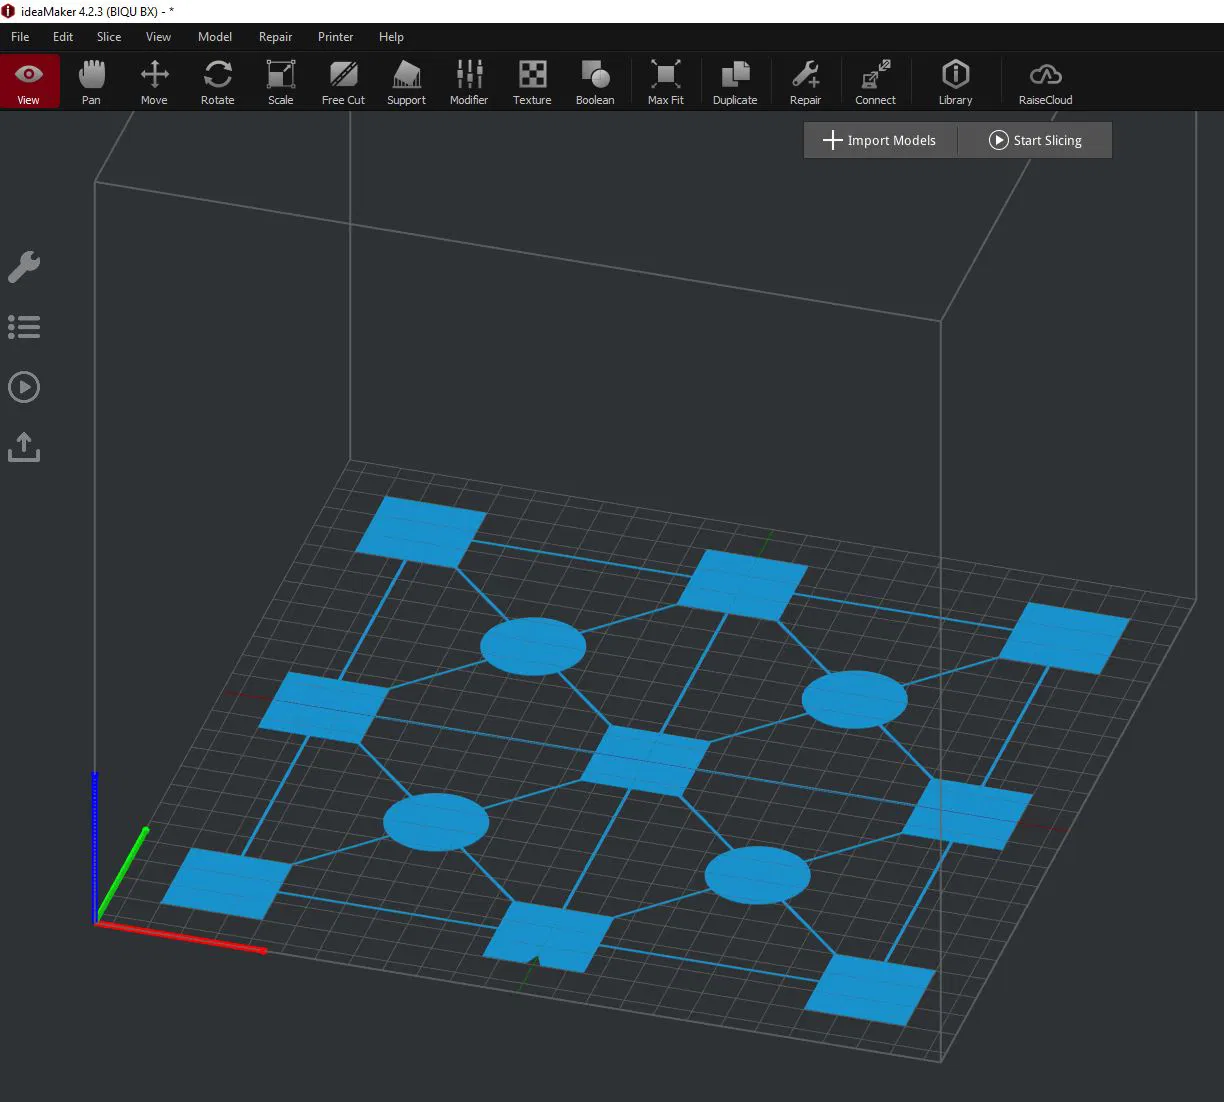Open the Model menu
The image size is (1224, 1102).
[215, 37]
